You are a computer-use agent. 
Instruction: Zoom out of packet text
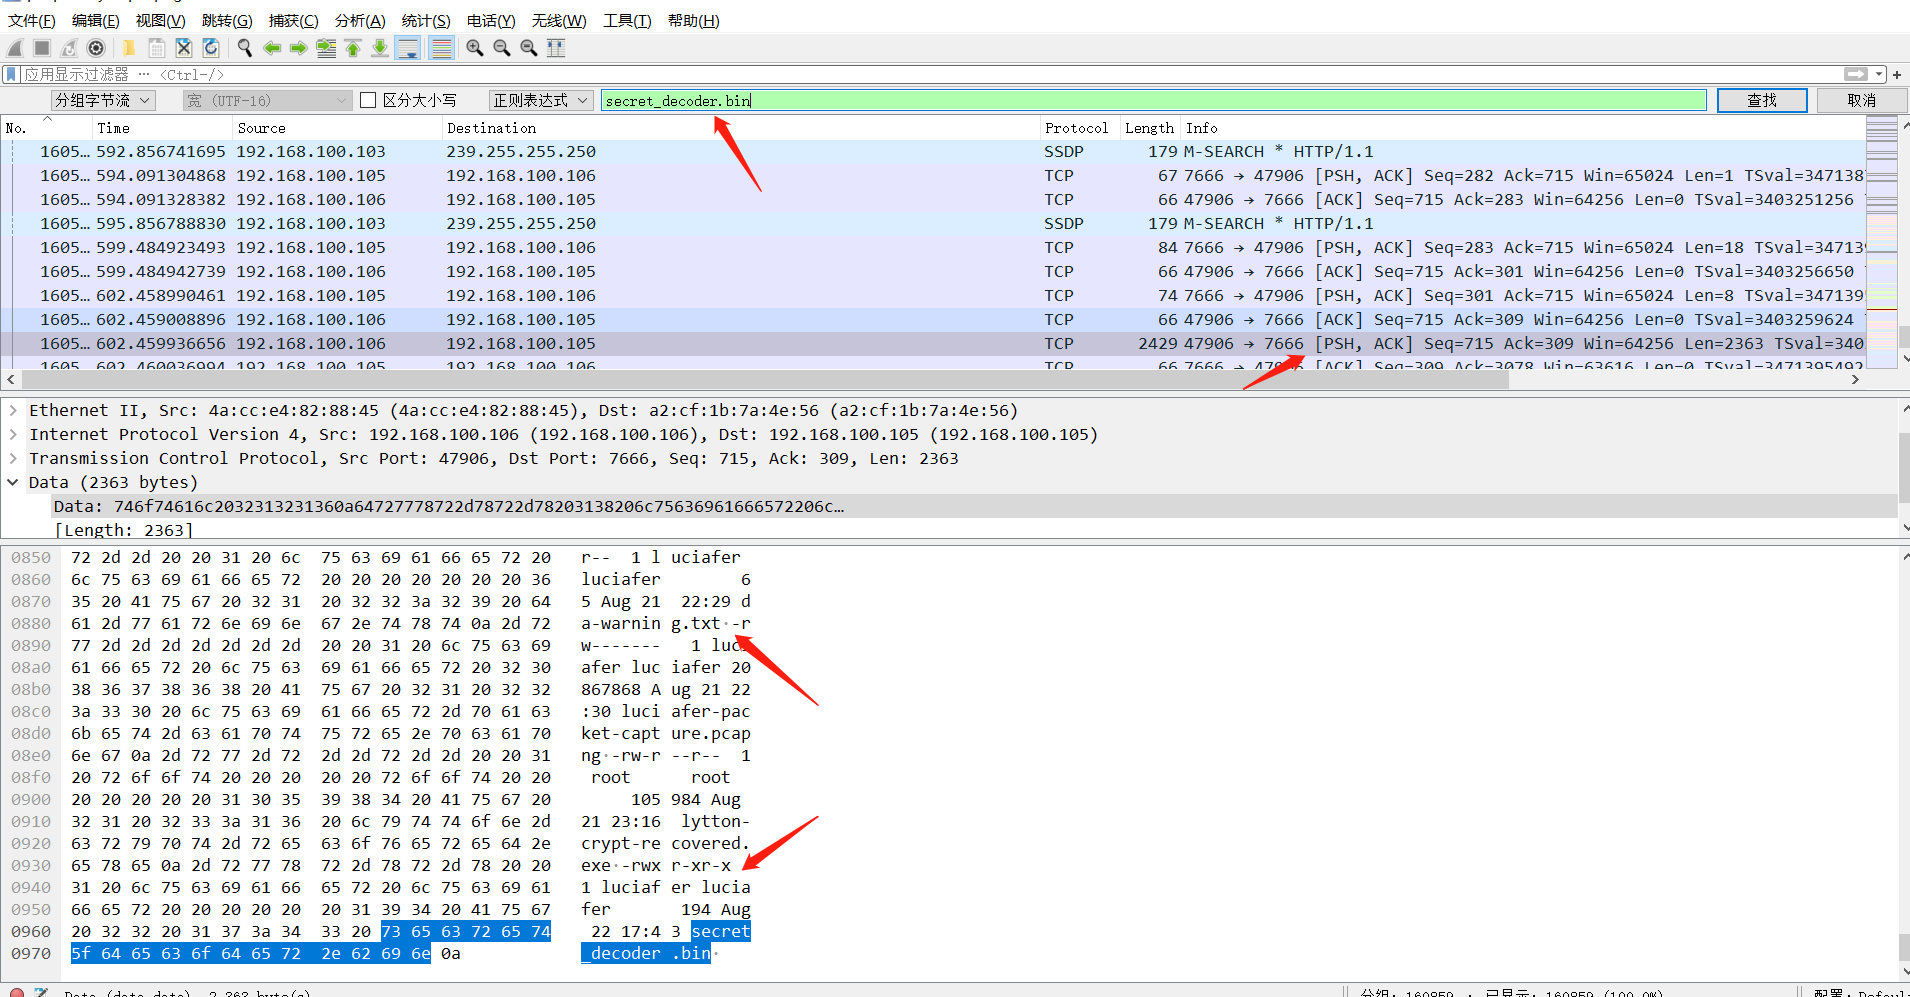click(502, 48)
